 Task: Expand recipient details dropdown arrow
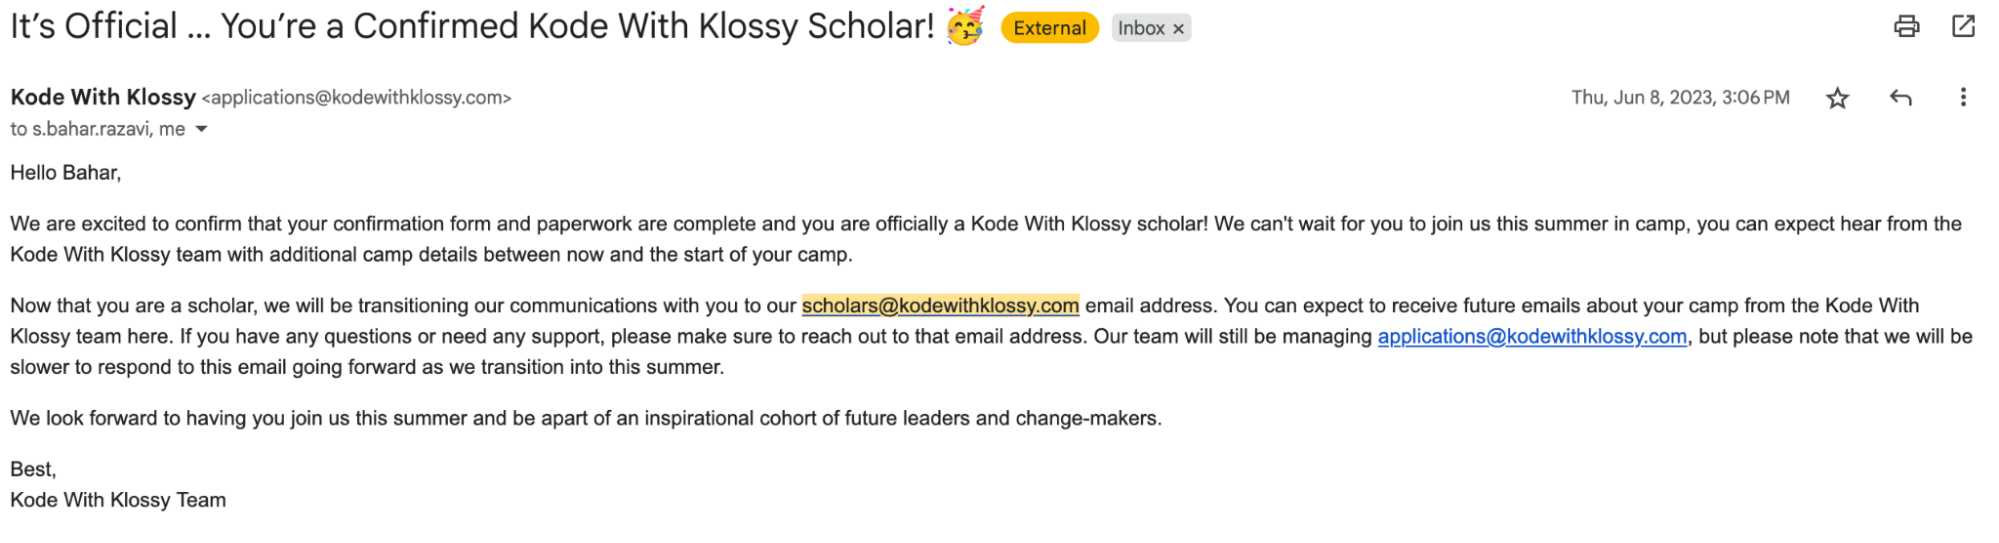[x=201, y=129]
